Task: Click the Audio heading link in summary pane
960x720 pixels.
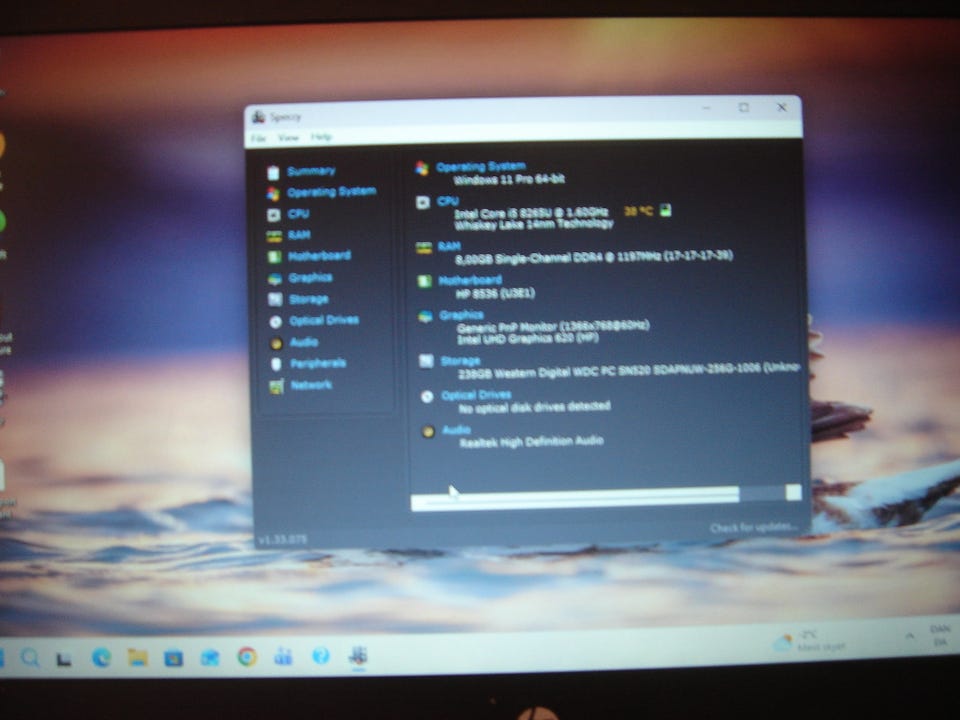Action: 456,430
